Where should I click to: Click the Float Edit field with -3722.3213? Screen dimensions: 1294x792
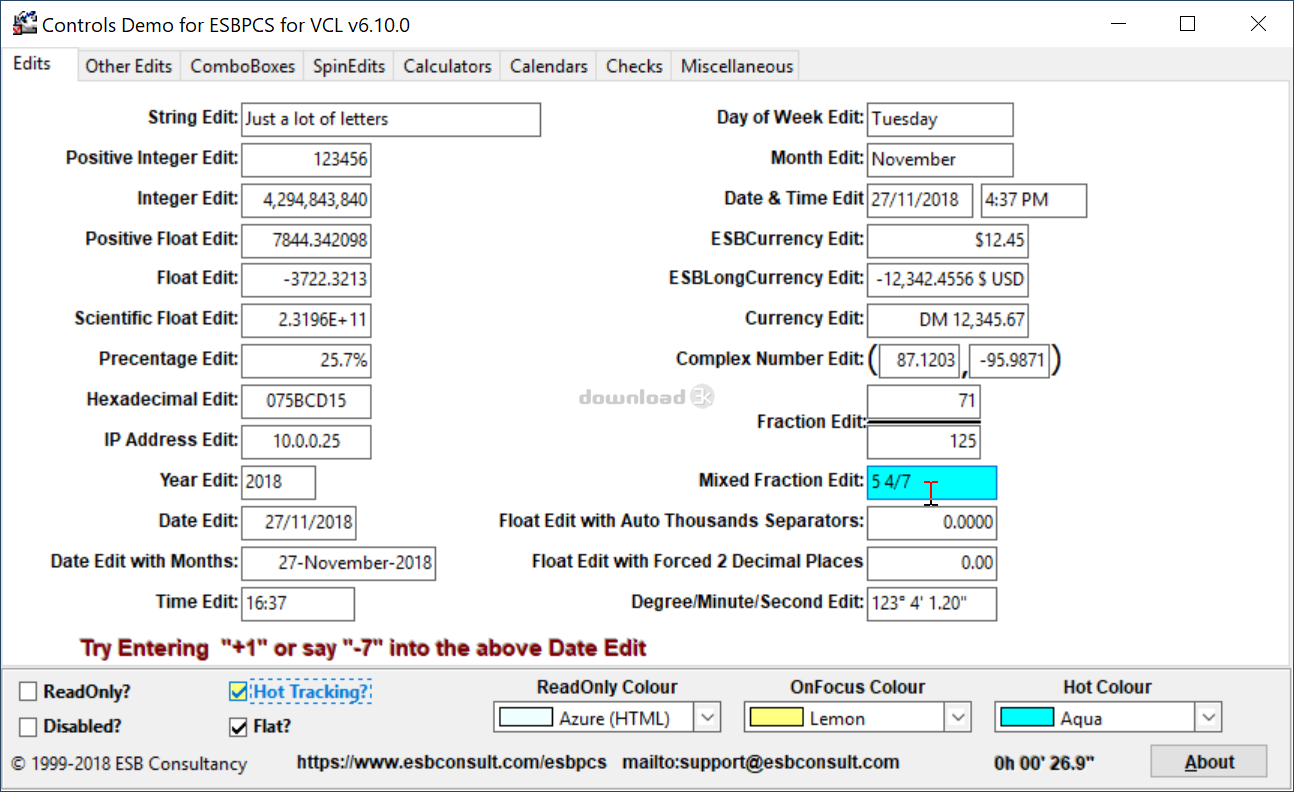tap(306, 280)
